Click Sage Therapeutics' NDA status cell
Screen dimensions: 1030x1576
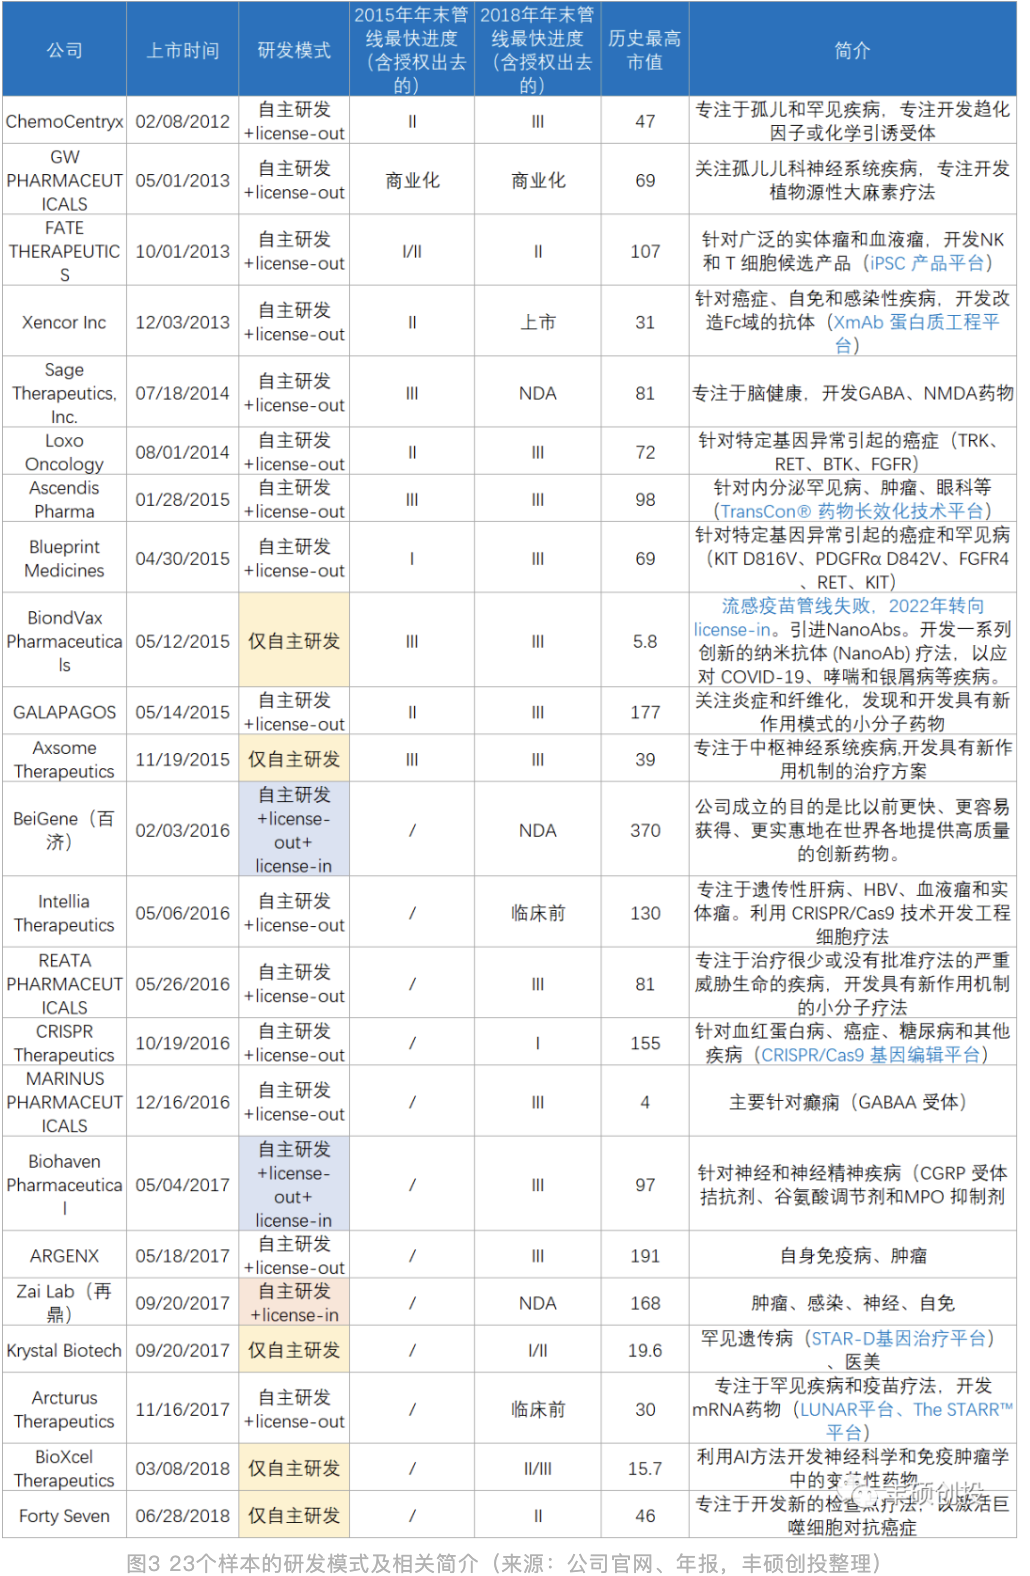(538, 393)
